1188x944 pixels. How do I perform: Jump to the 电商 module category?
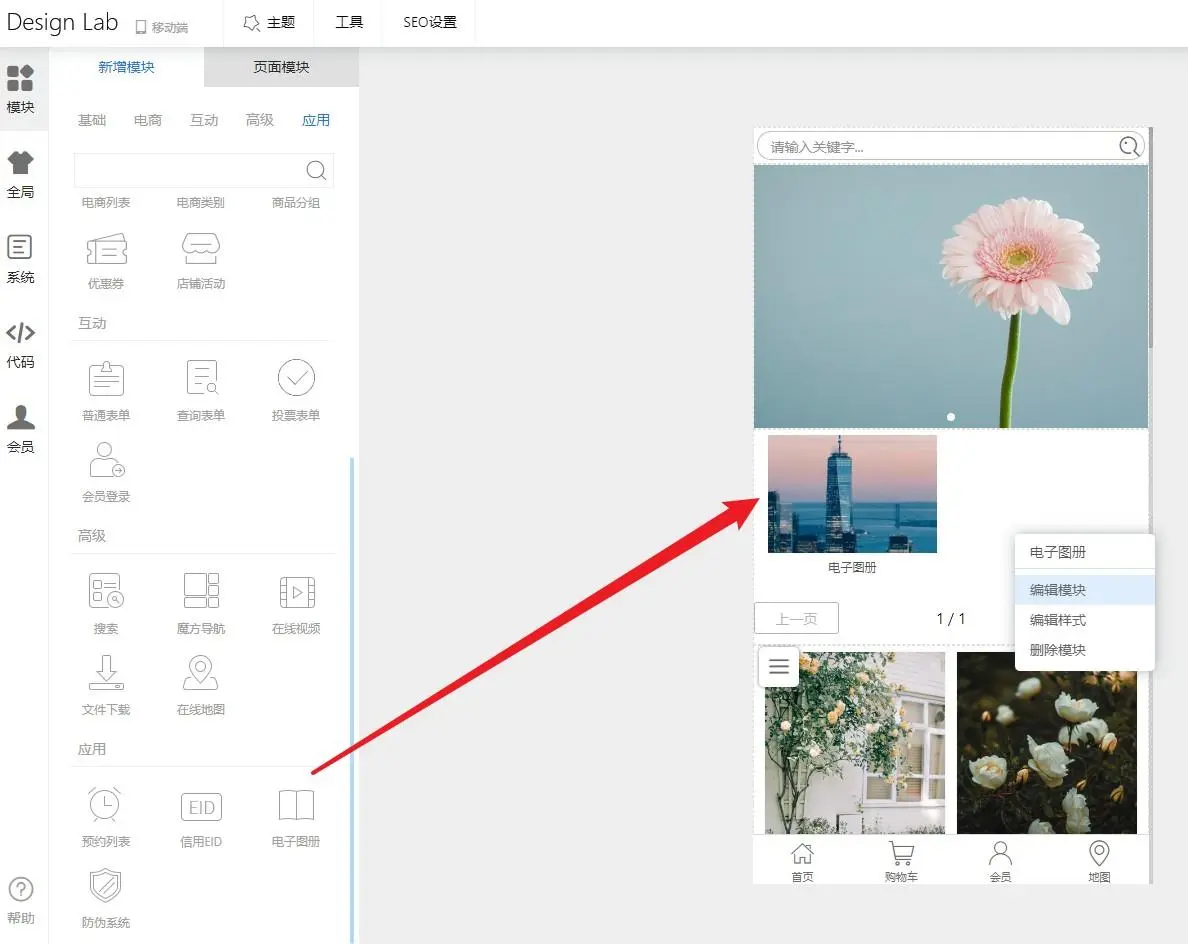click(147, 120)
